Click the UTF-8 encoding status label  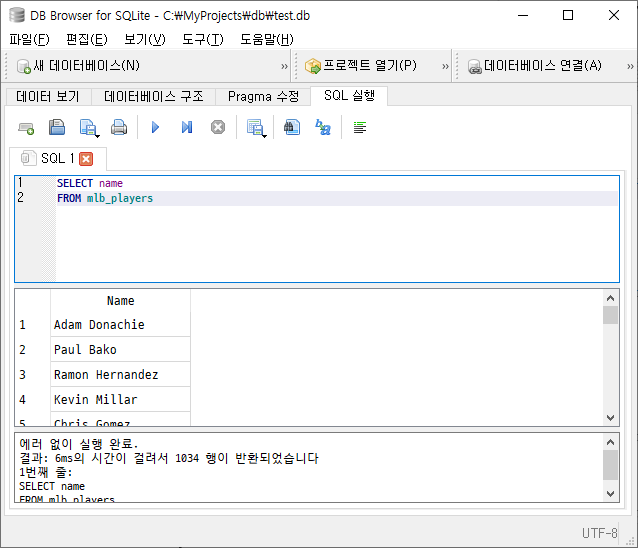(599, 533)
